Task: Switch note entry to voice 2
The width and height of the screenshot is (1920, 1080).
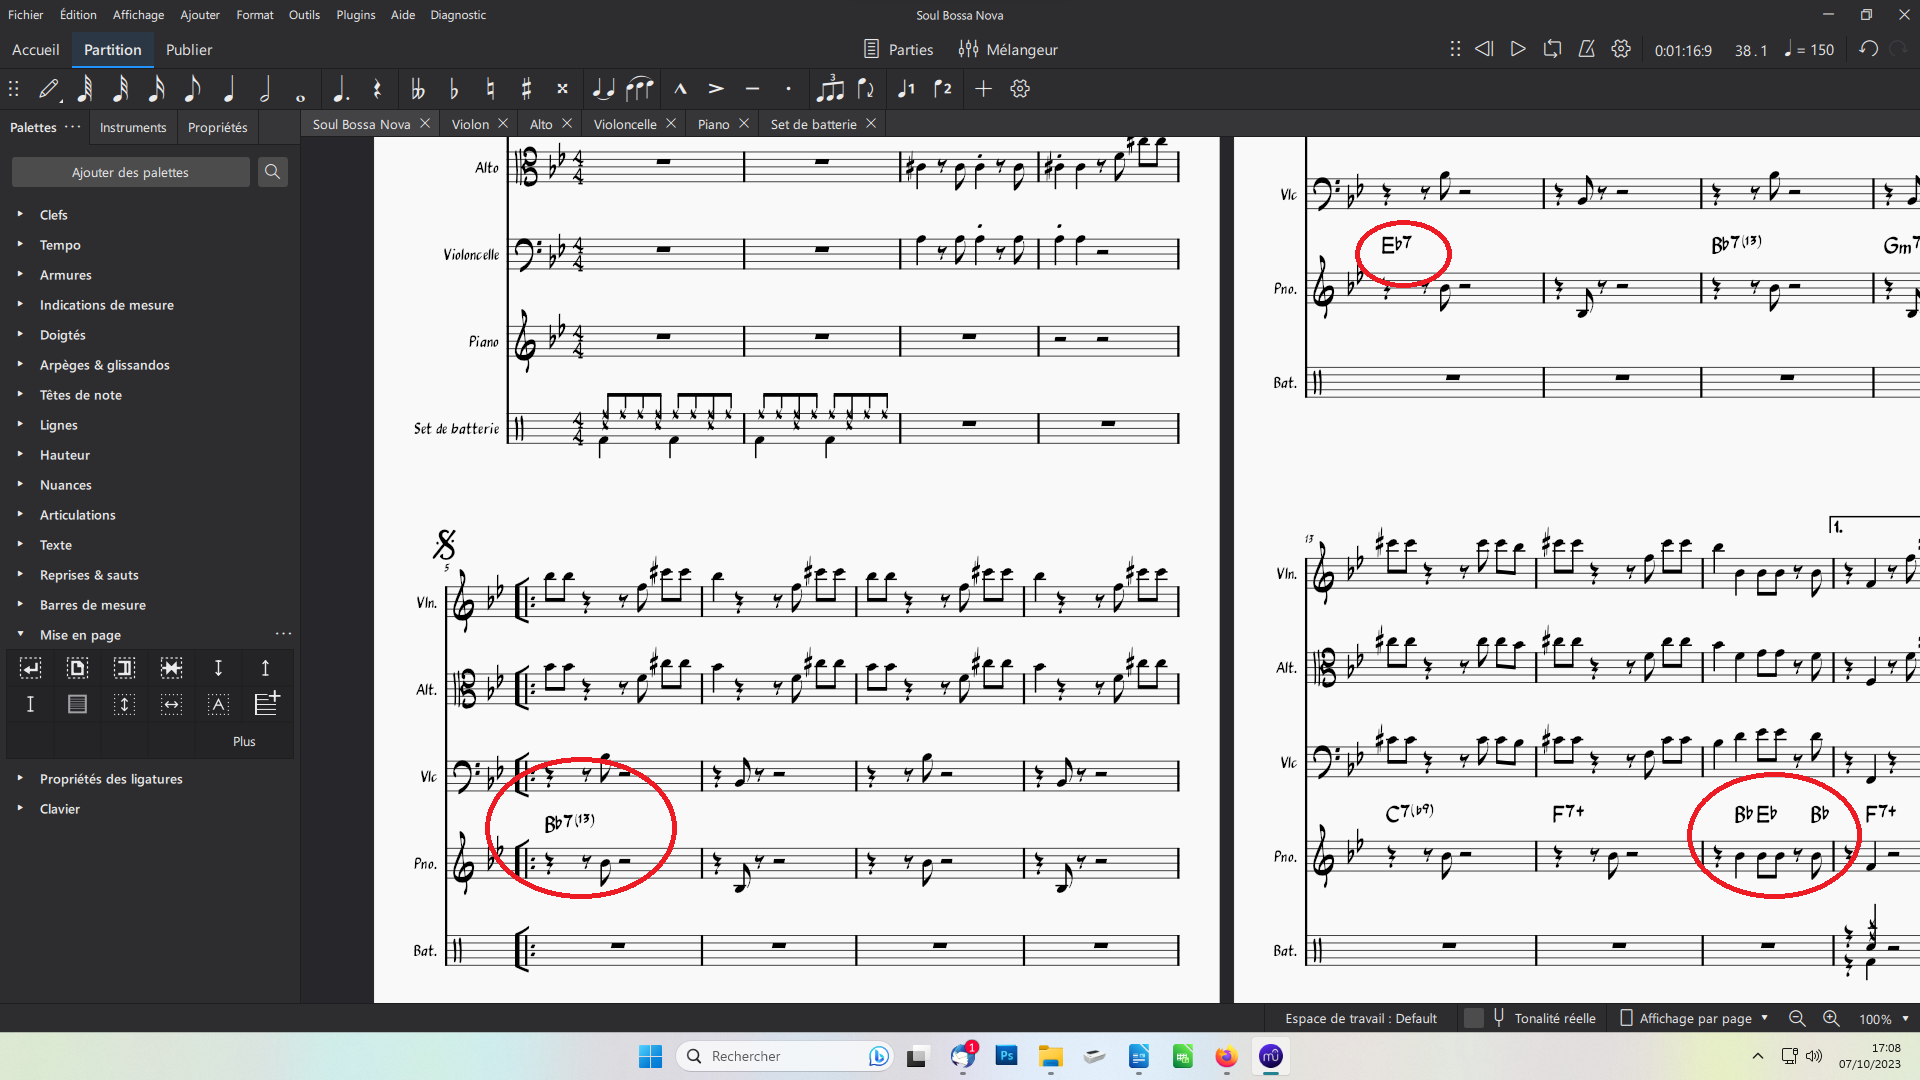Action: pyautogui.click(x=942, y=88)
